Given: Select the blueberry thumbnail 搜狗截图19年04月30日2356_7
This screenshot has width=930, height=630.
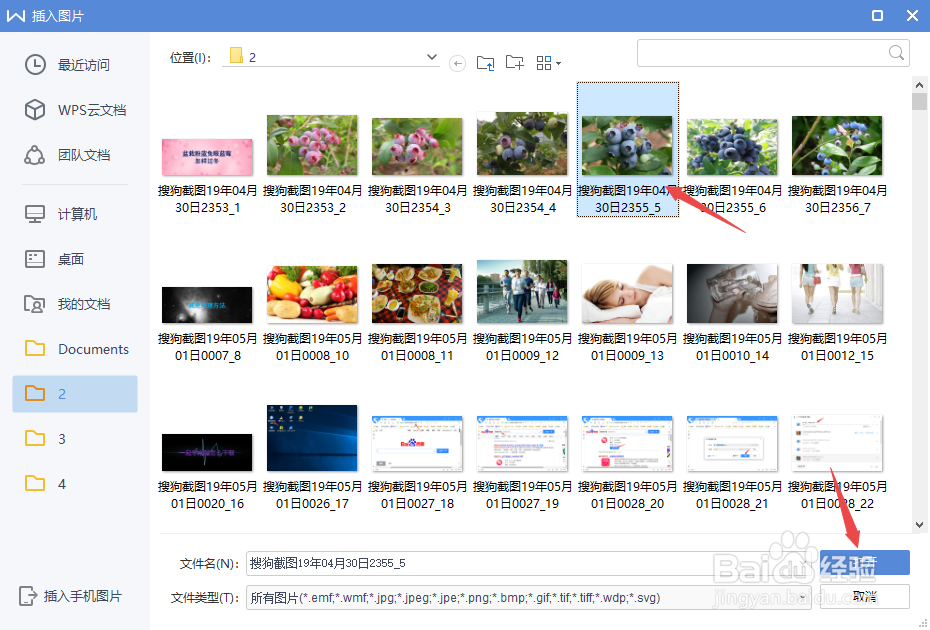Looking at the screenshot, I should pyautogui.click(x=837, y=144).
